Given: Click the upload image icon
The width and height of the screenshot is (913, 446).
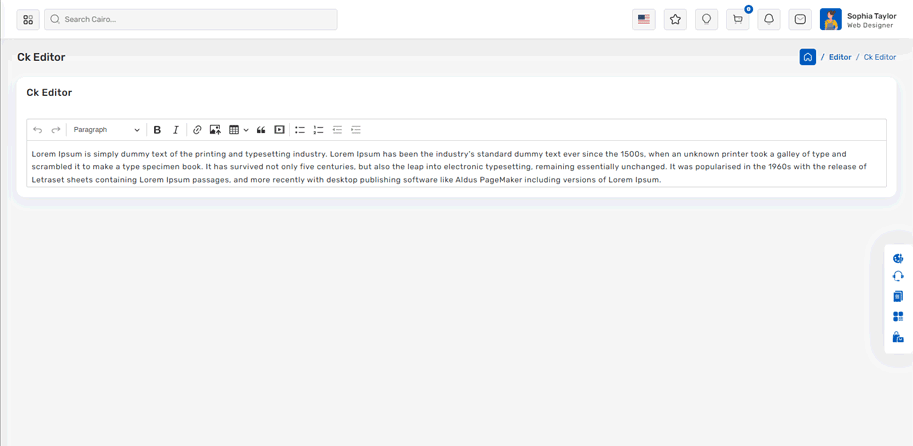Looking at the screenshot, I should click(x=215, y=130).
